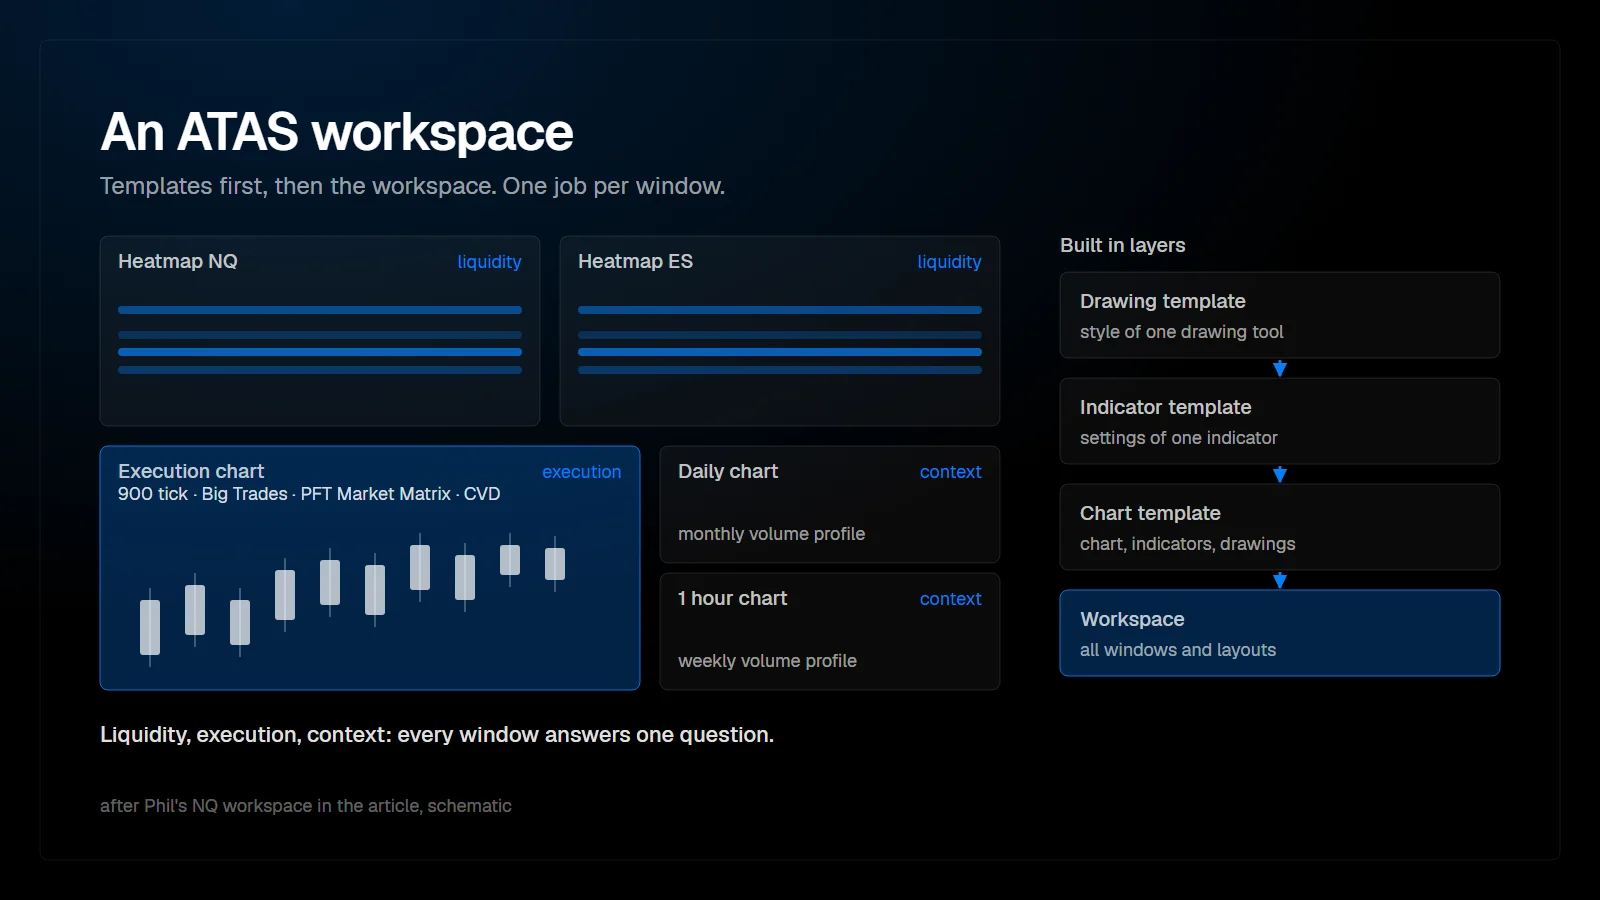Click the arrow below Indicator template
Image resolution: width=1600 pixels, height=900 pixels.
[x=1279, y=474]
